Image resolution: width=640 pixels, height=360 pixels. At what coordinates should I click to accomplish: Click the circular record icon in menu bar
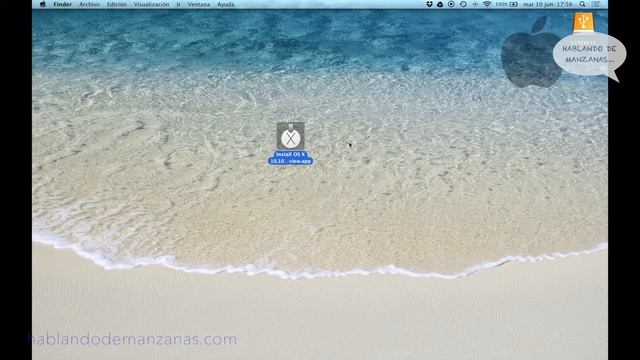[451, 4]
